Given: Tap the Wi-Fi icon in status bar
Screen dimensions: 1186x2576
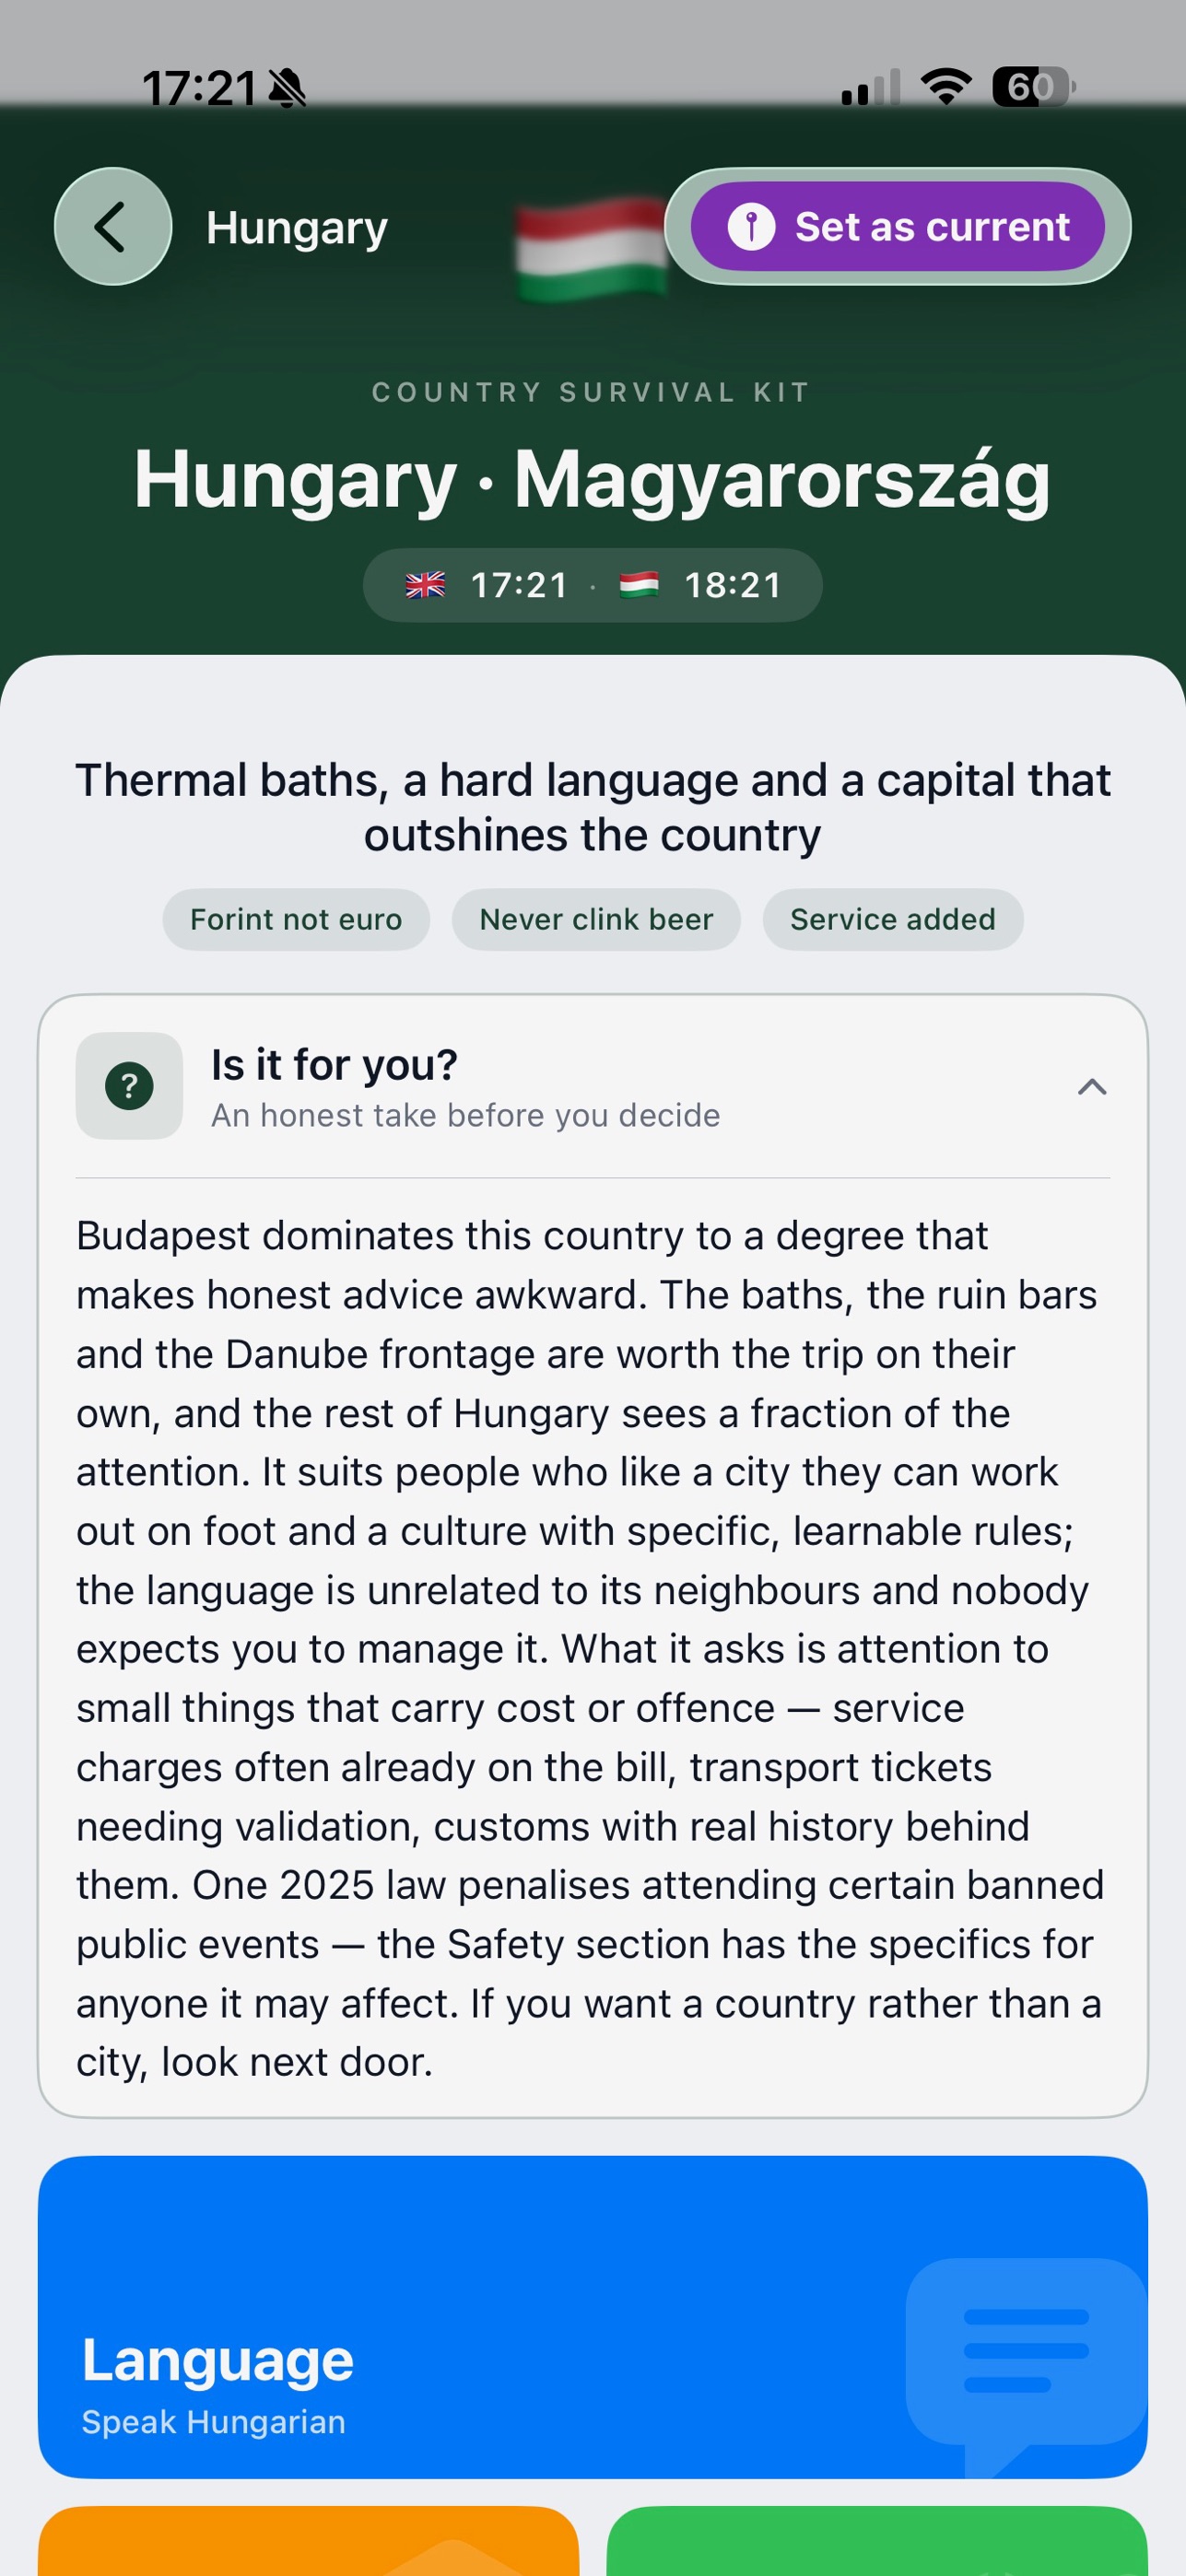Looking at the screenshot, I should point(946,87).
